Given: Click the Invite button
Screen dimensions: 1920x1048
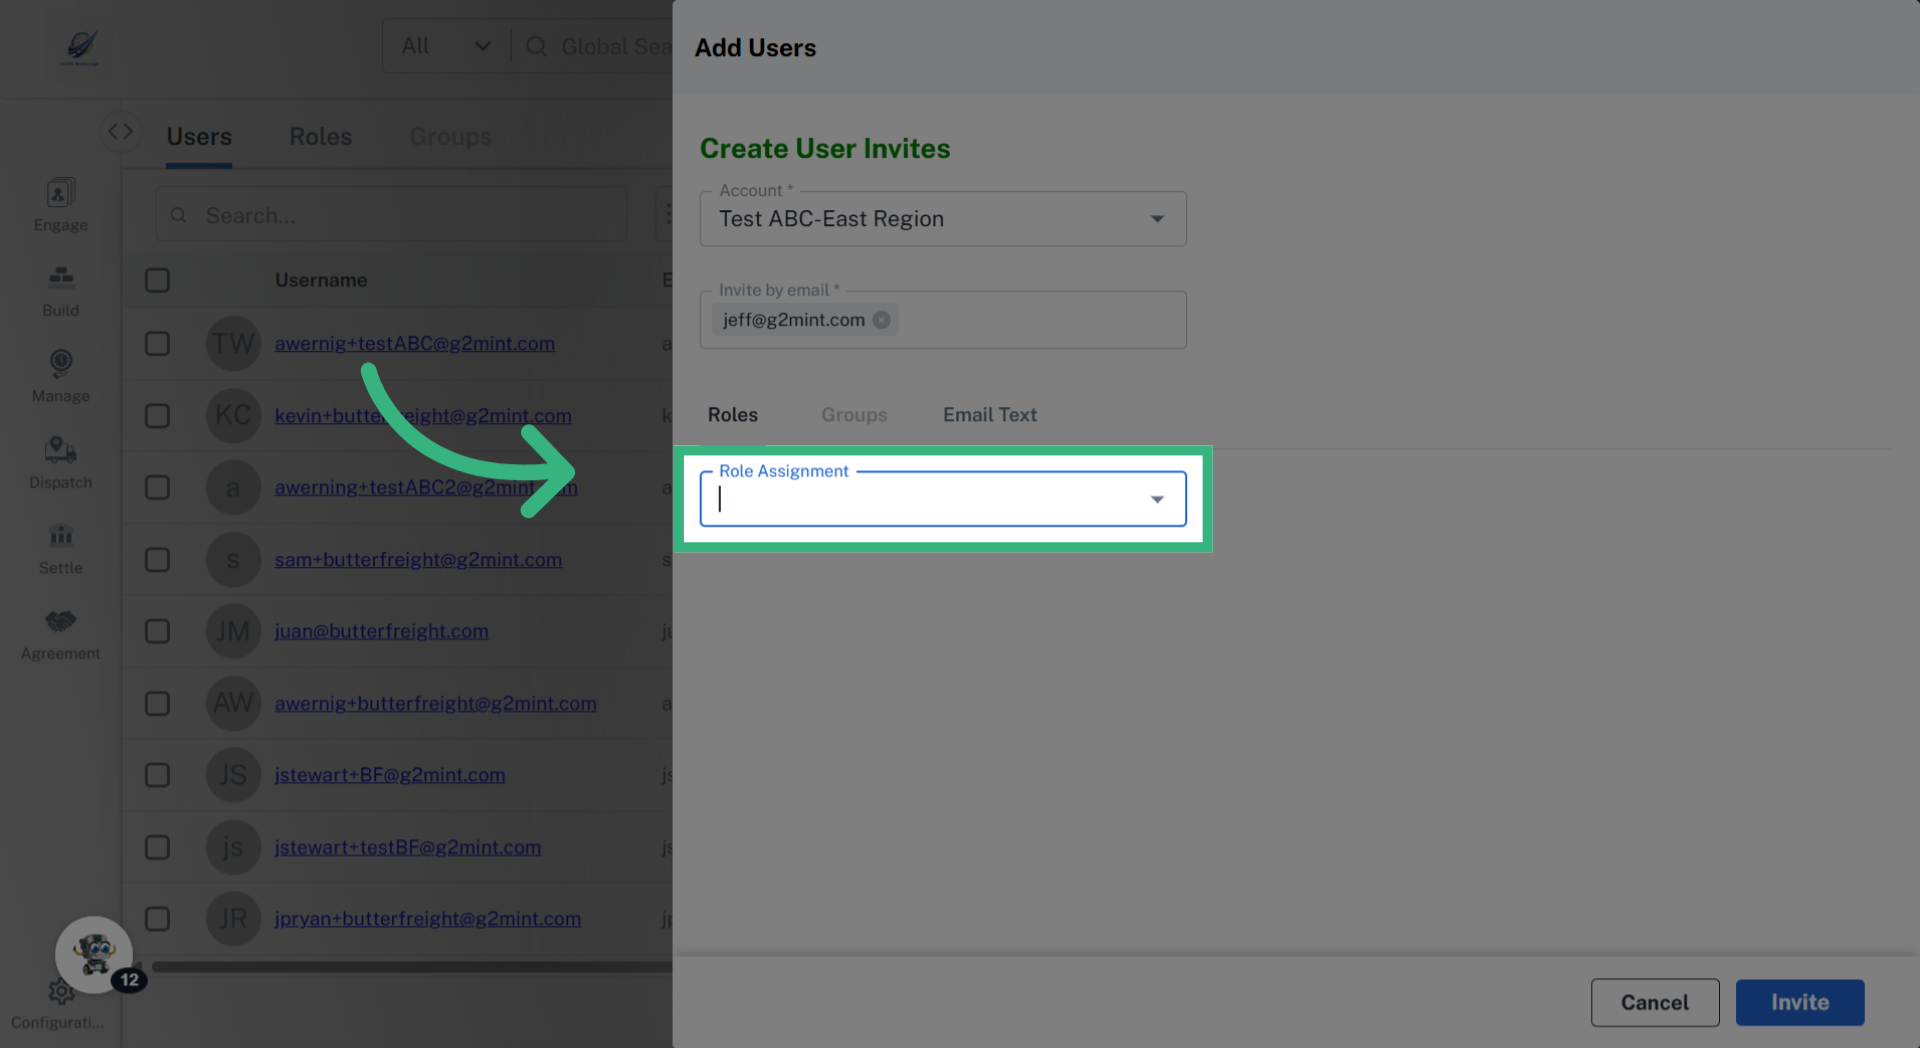Looking at the screenshot, I should pos(1799,1002).
